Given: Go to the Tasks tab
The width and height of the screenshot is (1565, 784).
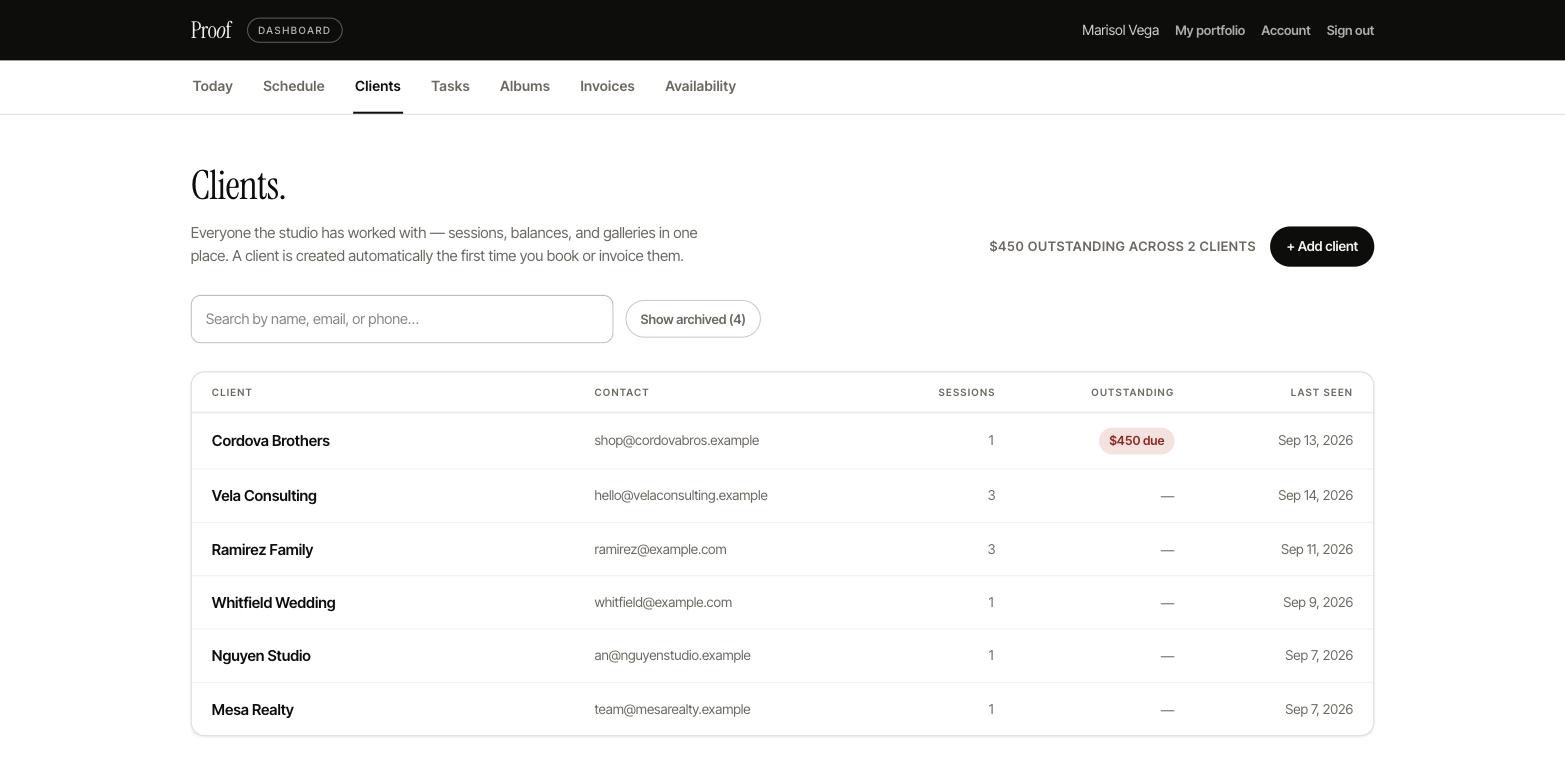Looking at the screenshot, I should coord(450,86).
